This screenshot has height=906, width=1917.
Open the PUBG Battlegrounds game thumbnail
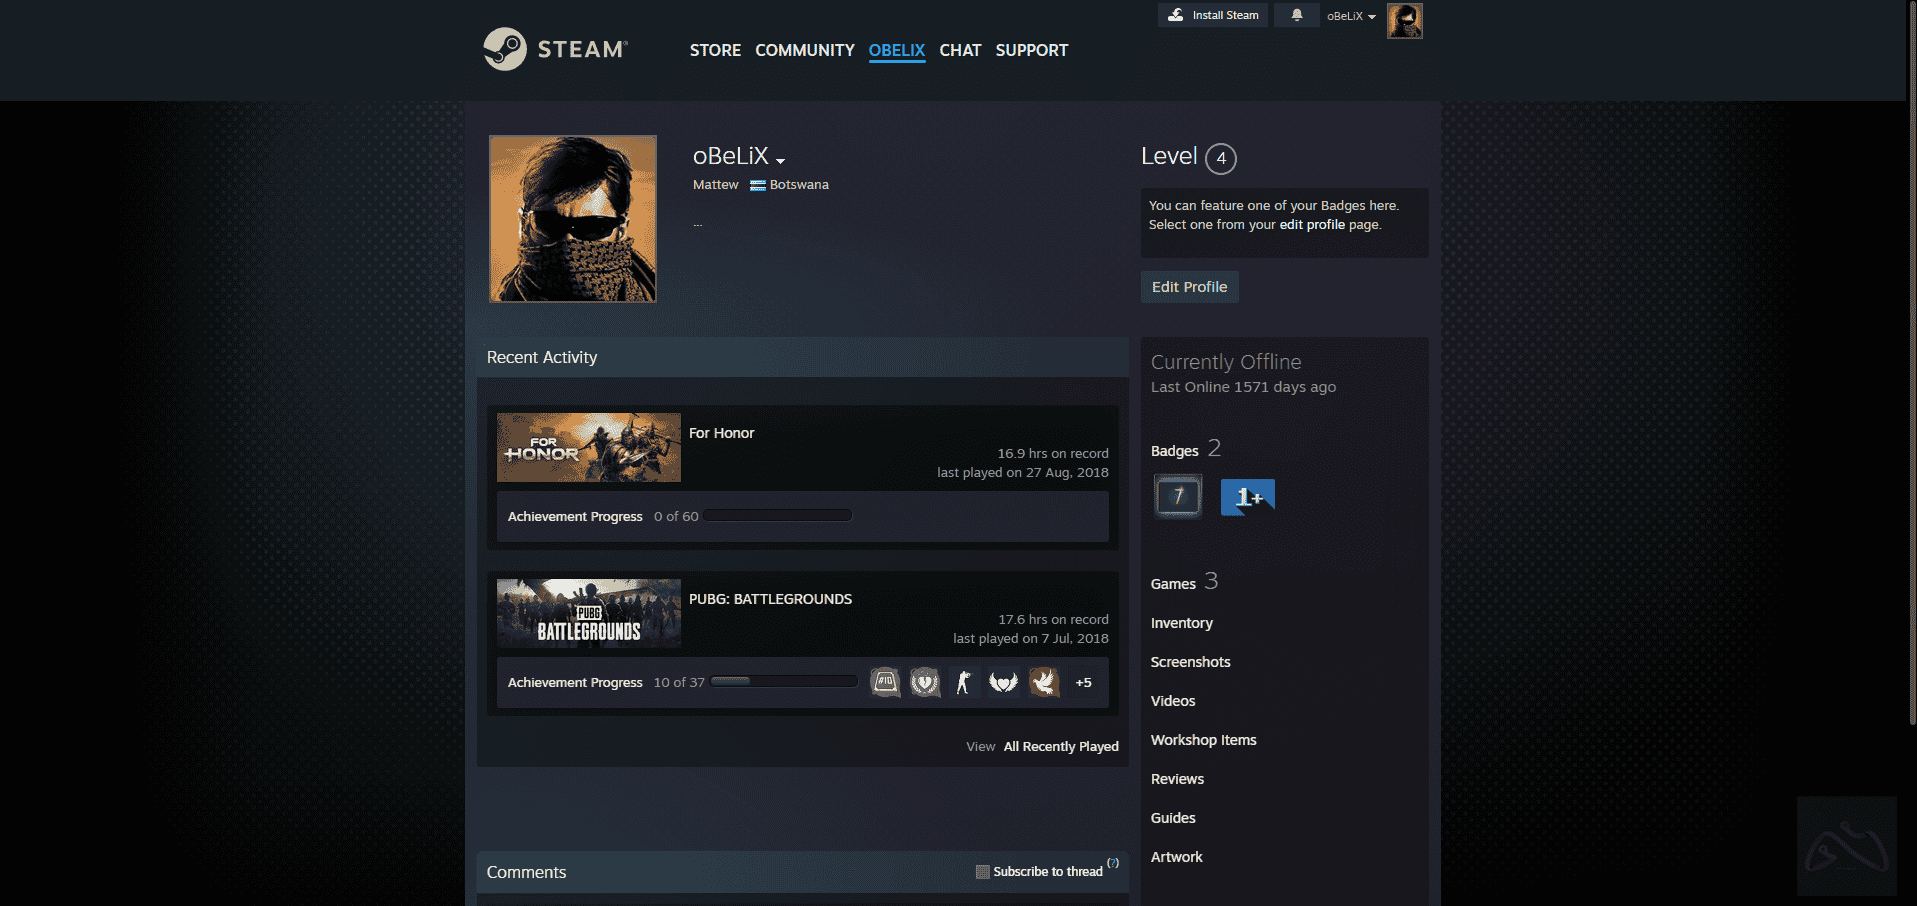click(x=589, y=614)
